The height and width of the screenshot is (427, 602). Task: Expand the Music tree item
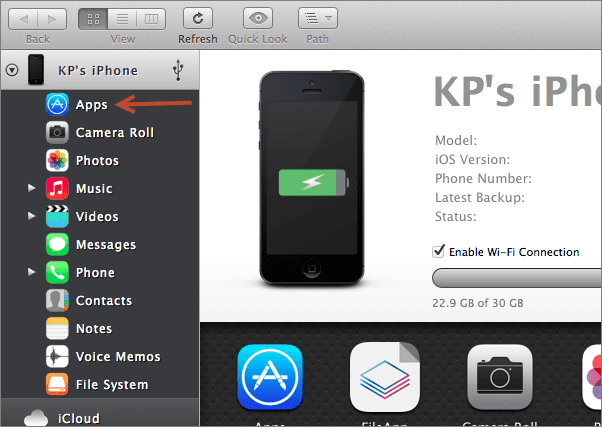[x=31, y=188]
